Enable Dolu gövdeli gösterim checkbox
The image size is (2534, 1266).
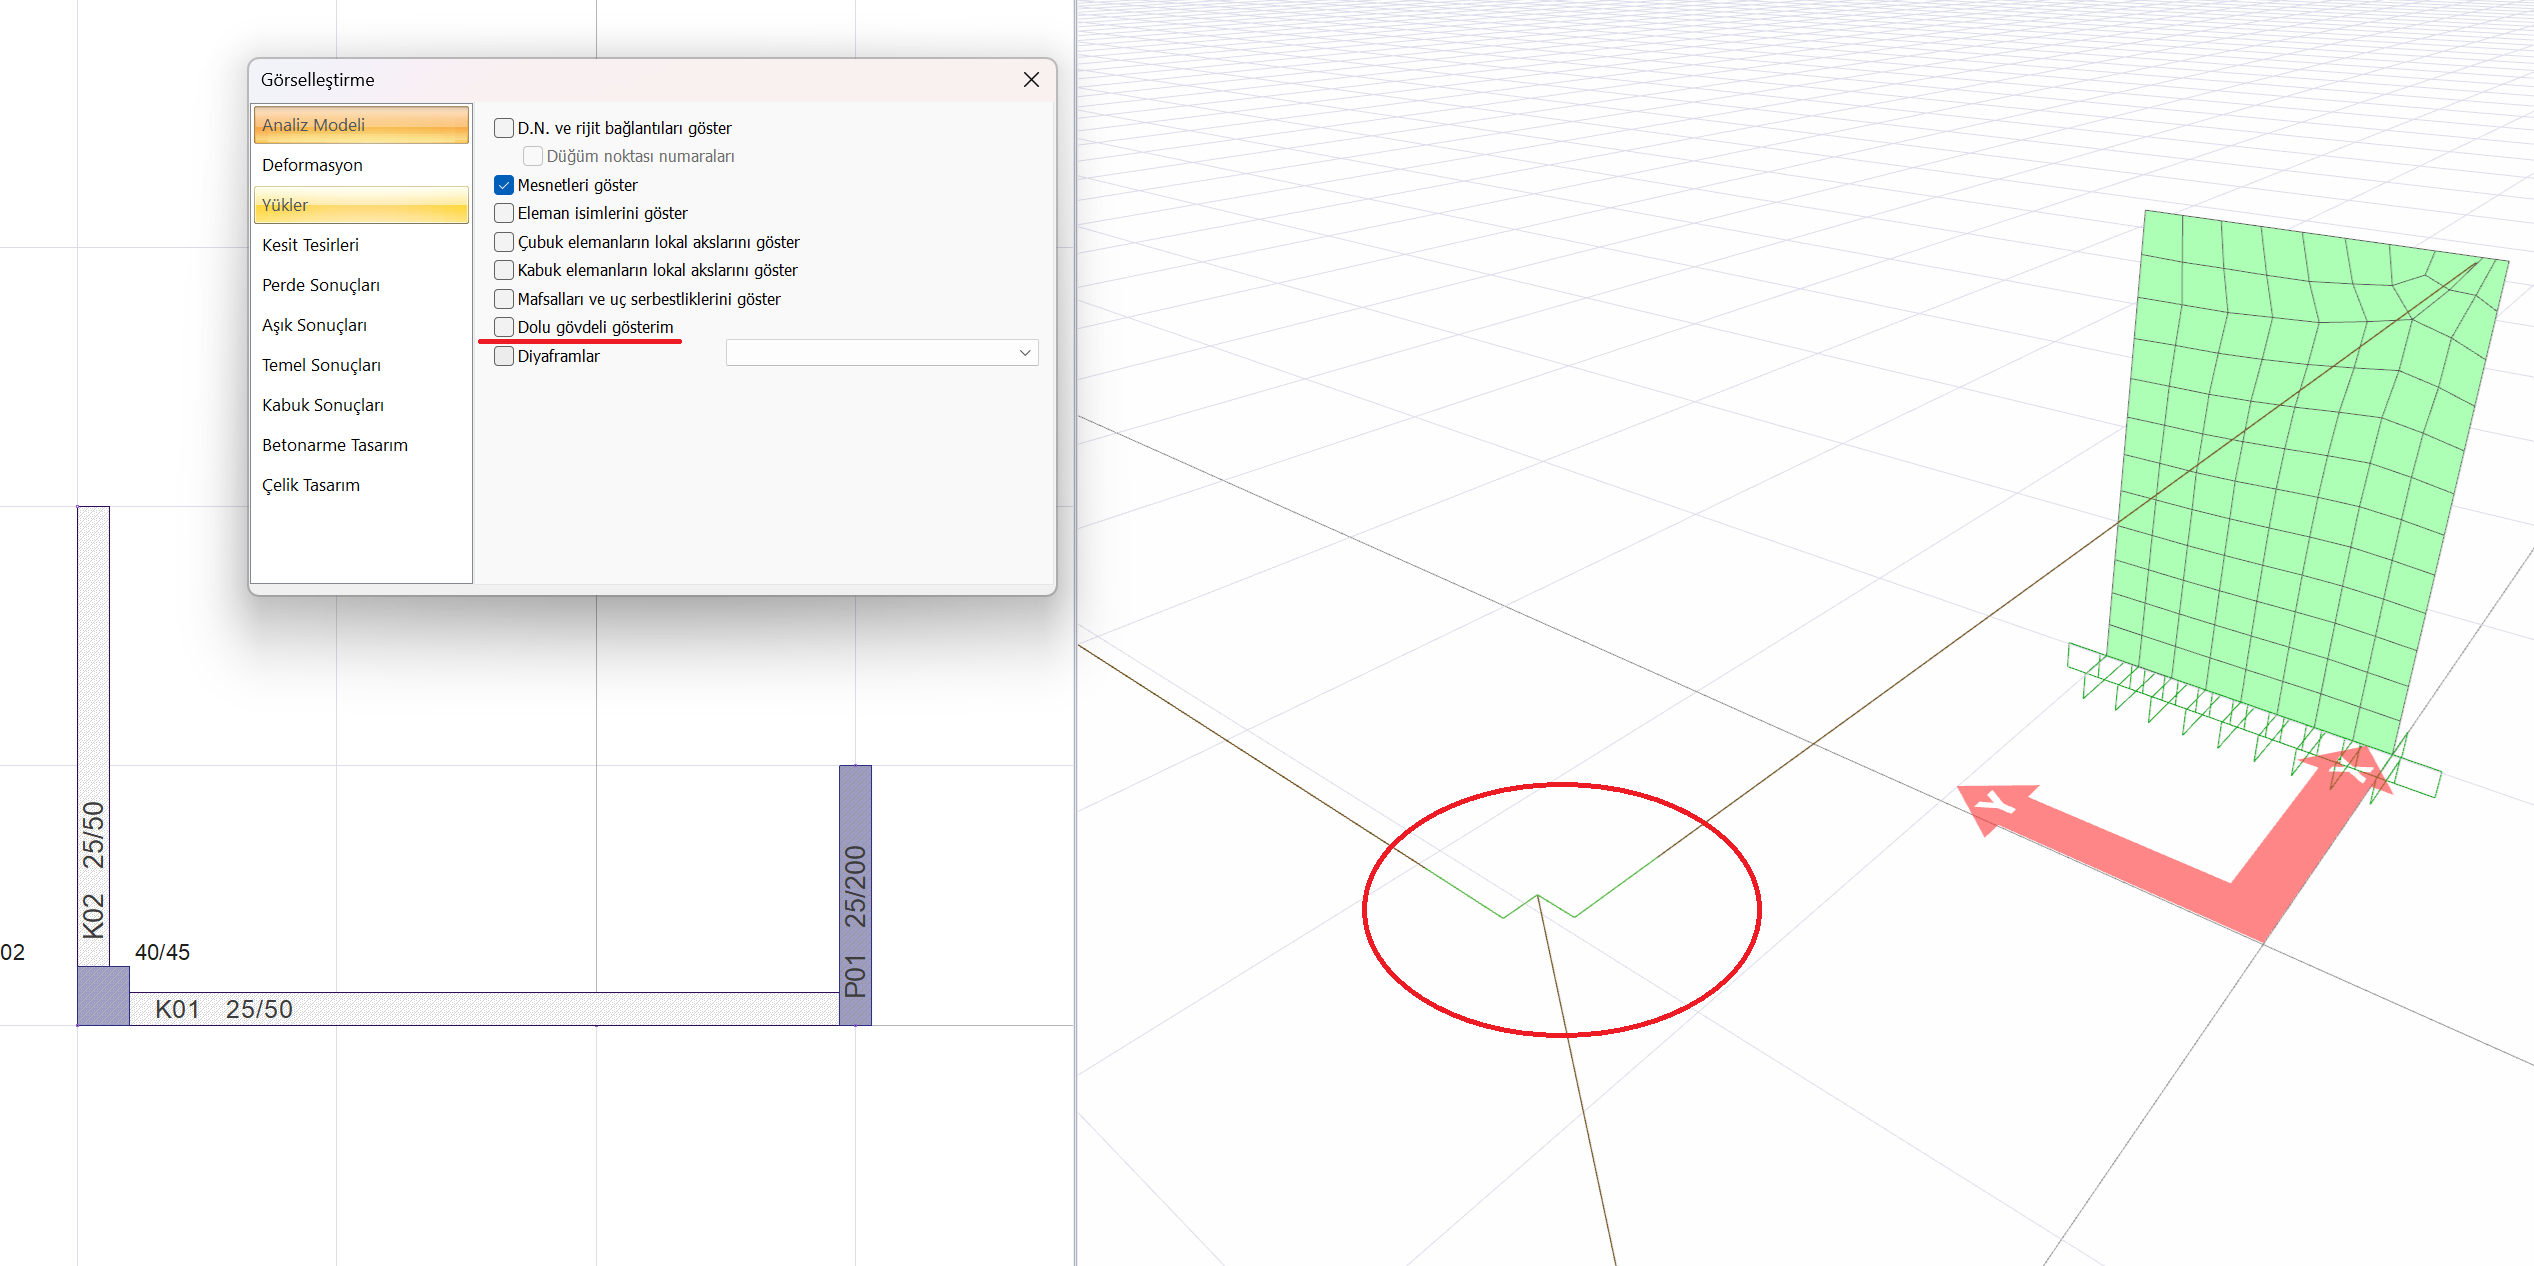[x=504, y=327]
